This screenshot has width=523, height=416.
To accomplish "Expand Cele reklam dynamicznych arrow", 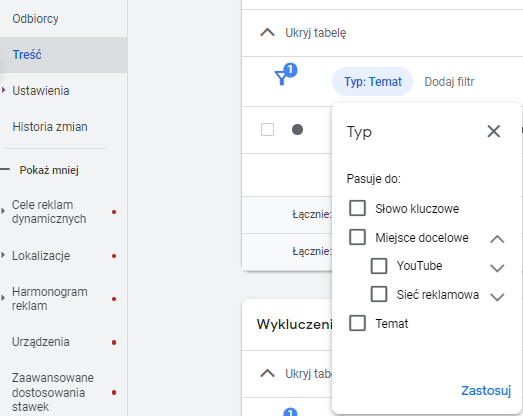I will tap(3, 211).
